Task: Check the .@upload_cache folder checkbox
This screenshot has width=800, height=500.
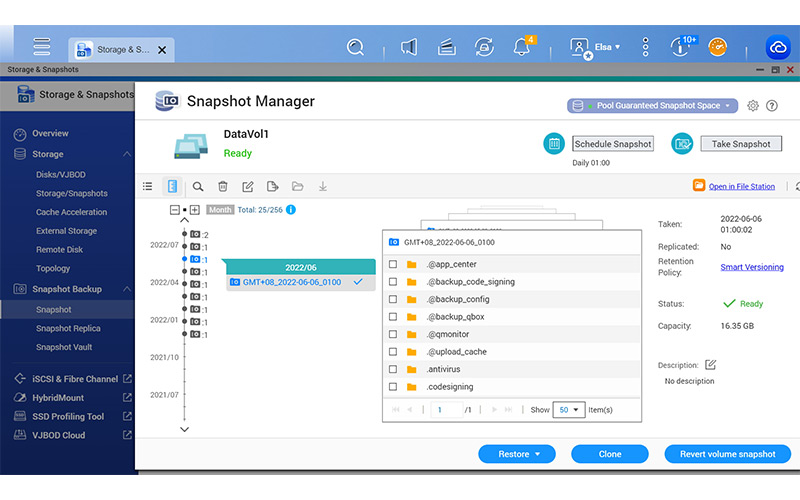Action: click(393, 352)
